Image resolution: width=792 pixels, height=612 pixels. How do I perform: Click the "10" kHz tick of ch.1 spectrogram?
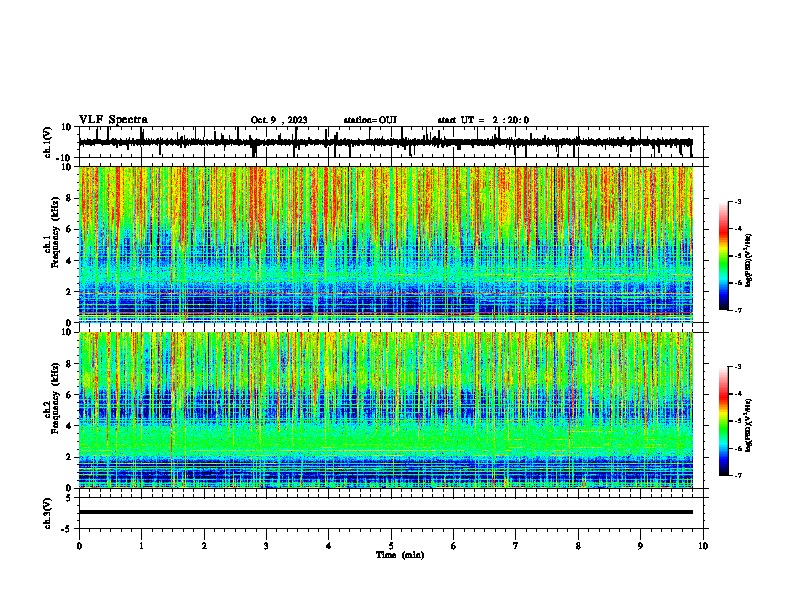(x=67, y=167)
